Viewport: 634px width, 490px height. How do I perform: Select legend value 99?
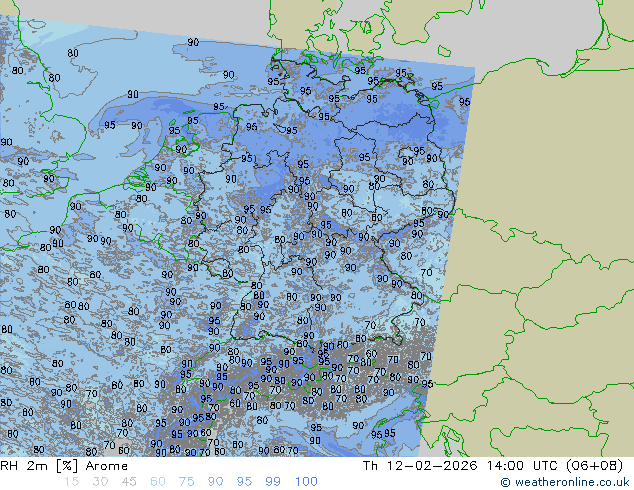273,482
